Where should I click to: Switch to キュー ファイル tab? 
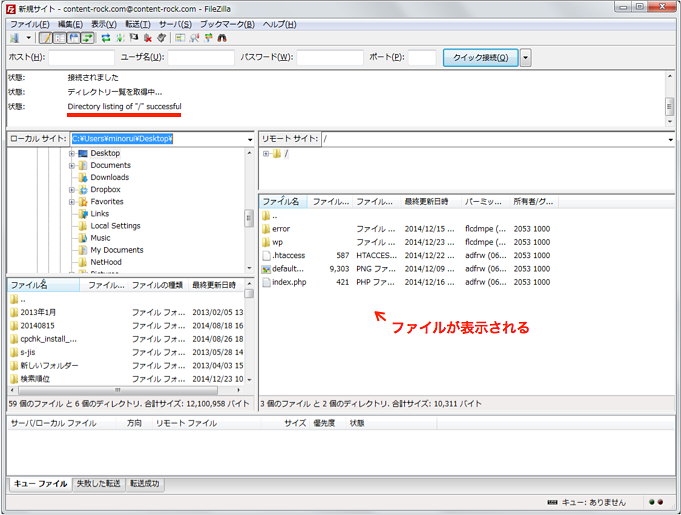40,484
